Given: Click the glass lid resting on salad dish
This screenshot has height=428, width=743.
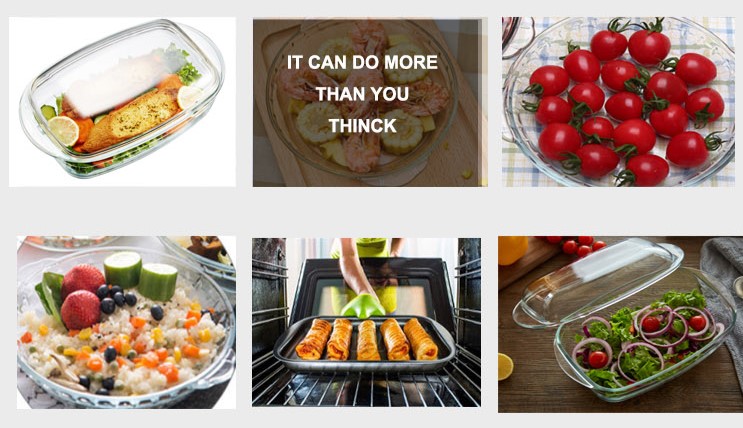Looking at the screenshot, I should click(598, 282).
